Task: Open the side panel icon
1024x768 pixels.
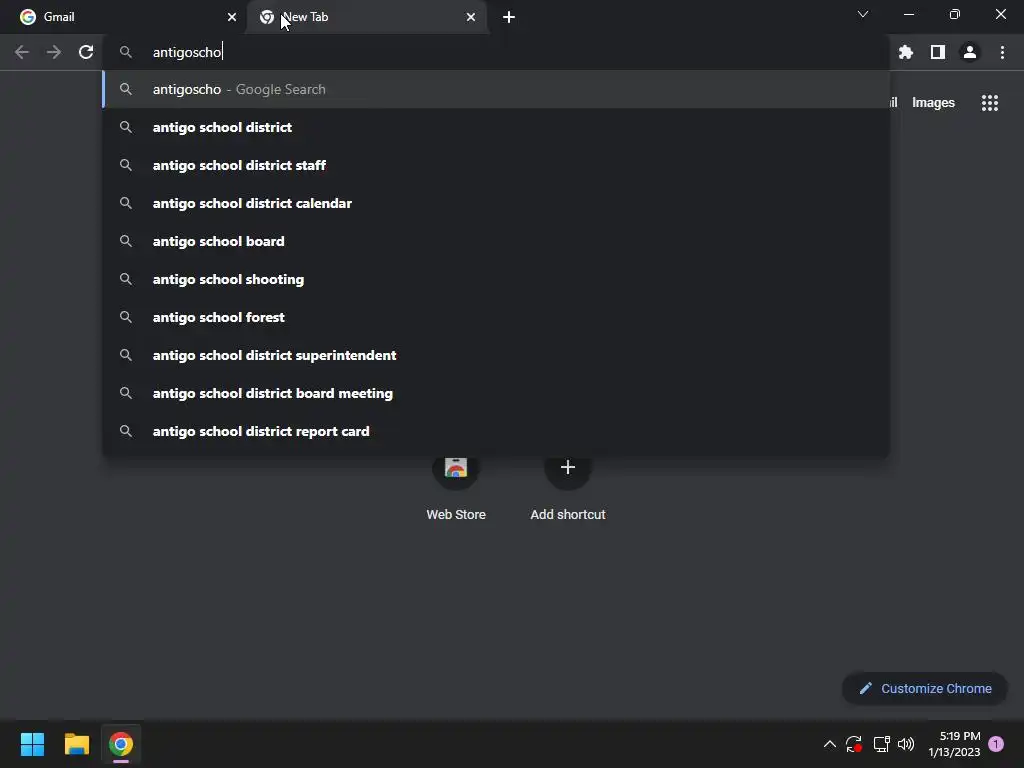Action: 938,52
